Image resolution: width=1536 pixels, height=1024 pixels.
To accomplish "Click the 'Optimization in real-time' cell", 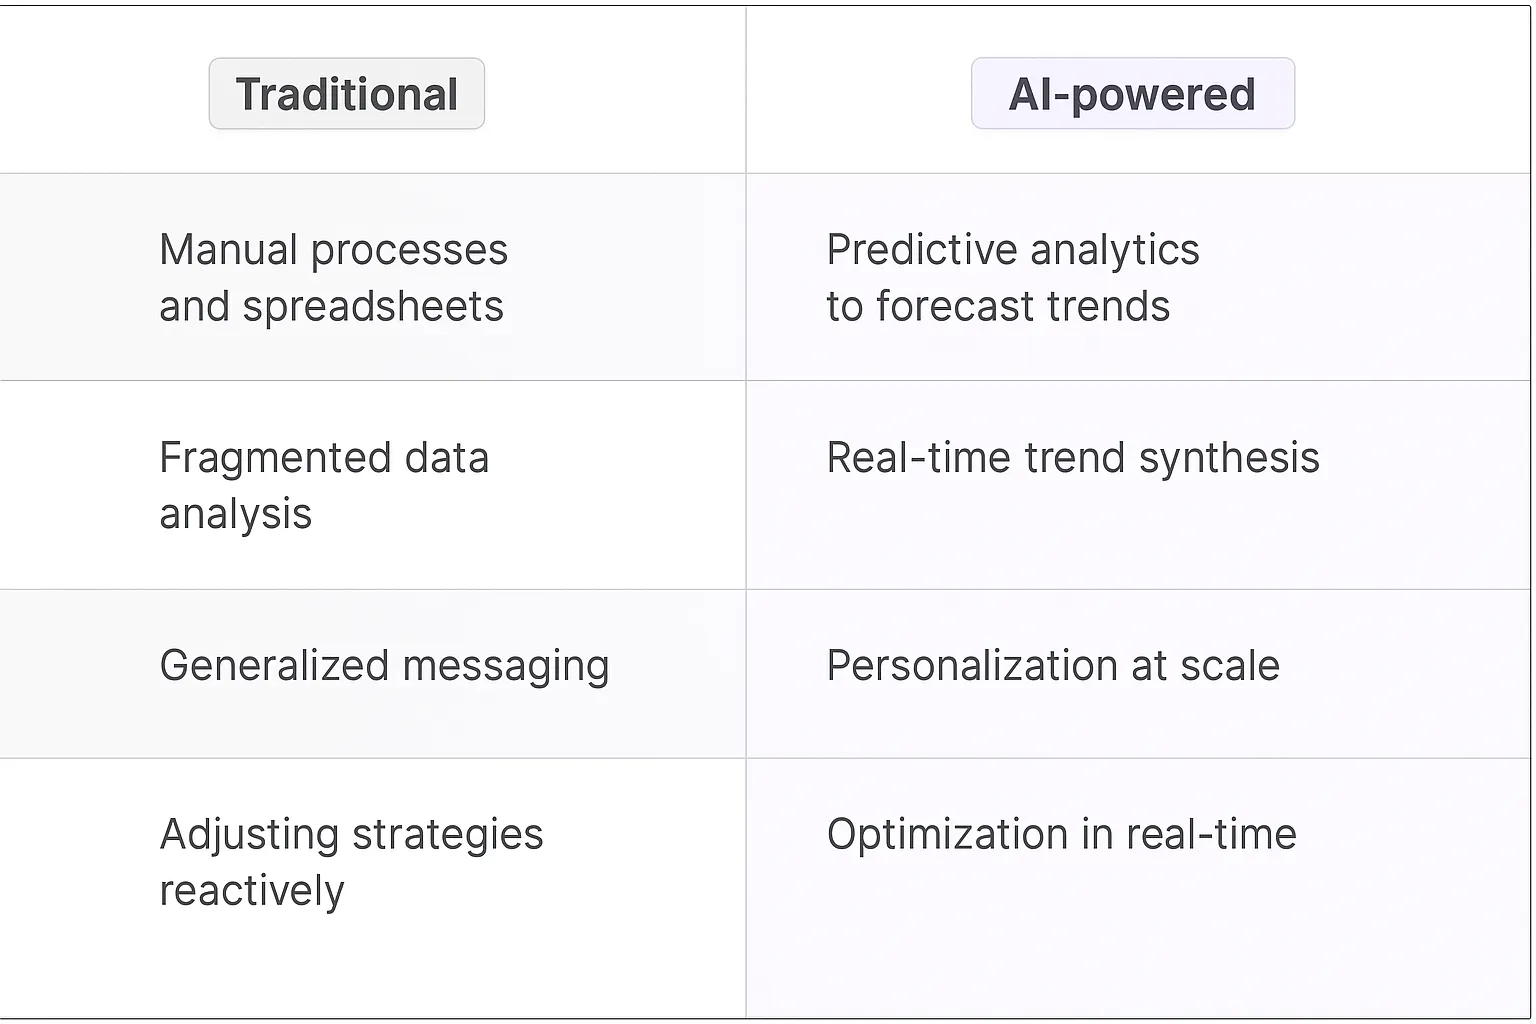I will (x=1061, y=834).
